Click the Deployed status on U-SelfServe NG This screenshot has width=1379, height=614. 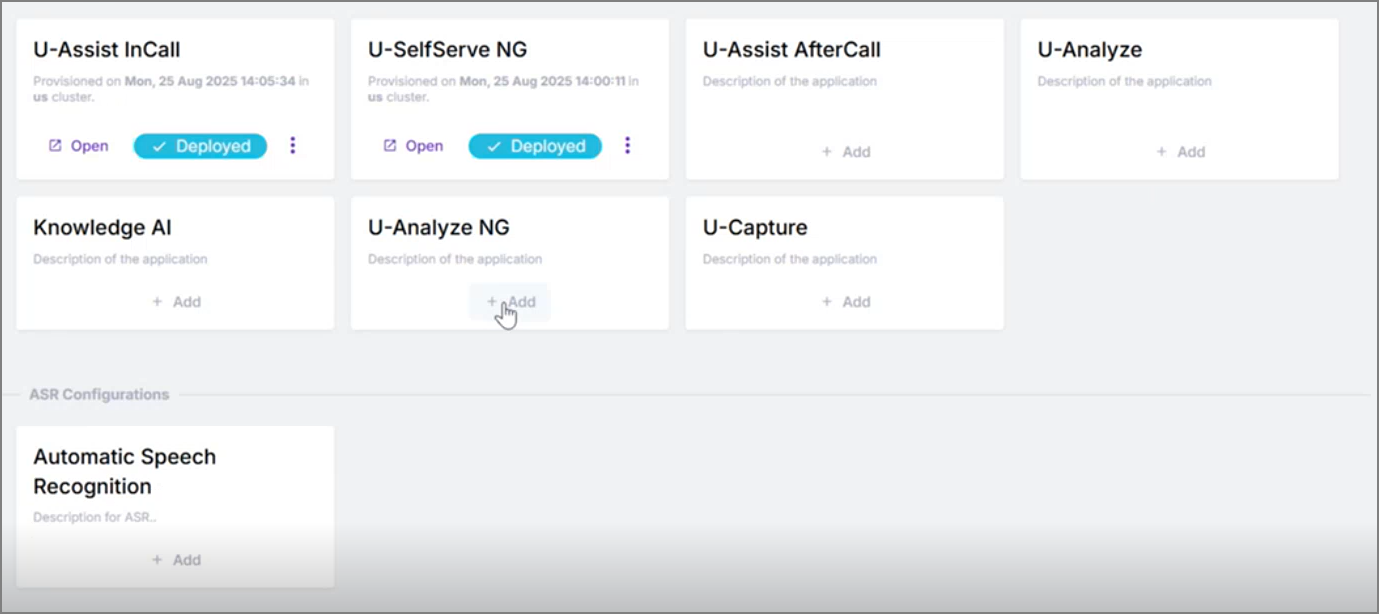tap(535, 146)
